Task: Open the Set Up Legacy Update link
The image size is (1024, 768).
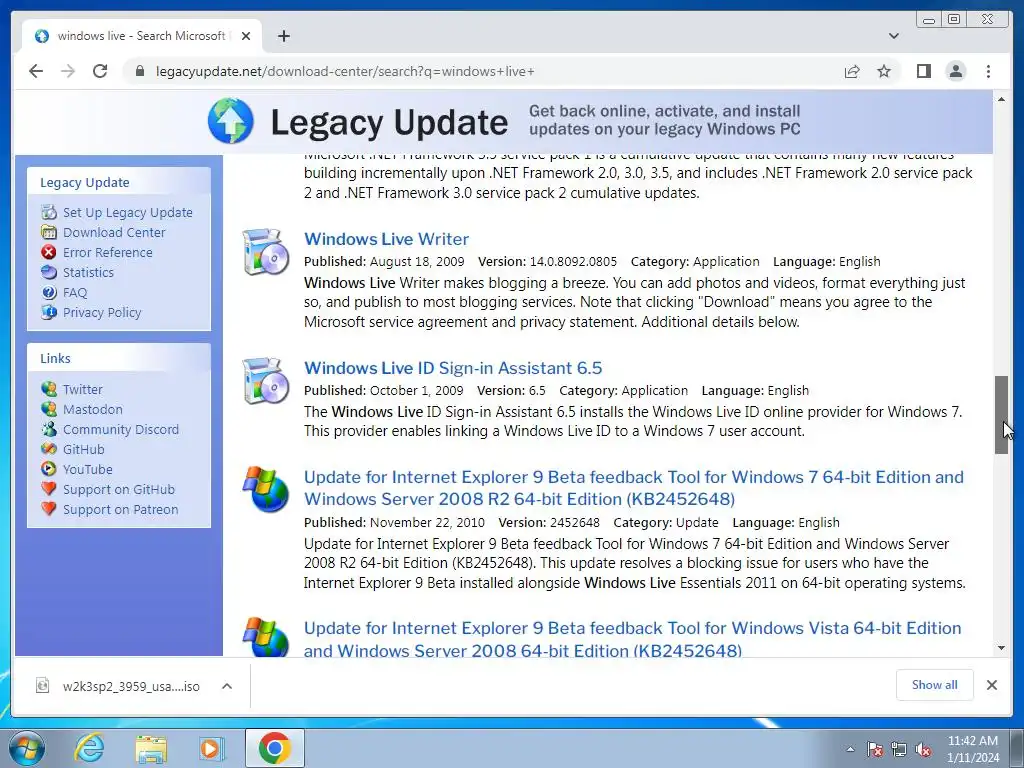Action: point(127,212)
